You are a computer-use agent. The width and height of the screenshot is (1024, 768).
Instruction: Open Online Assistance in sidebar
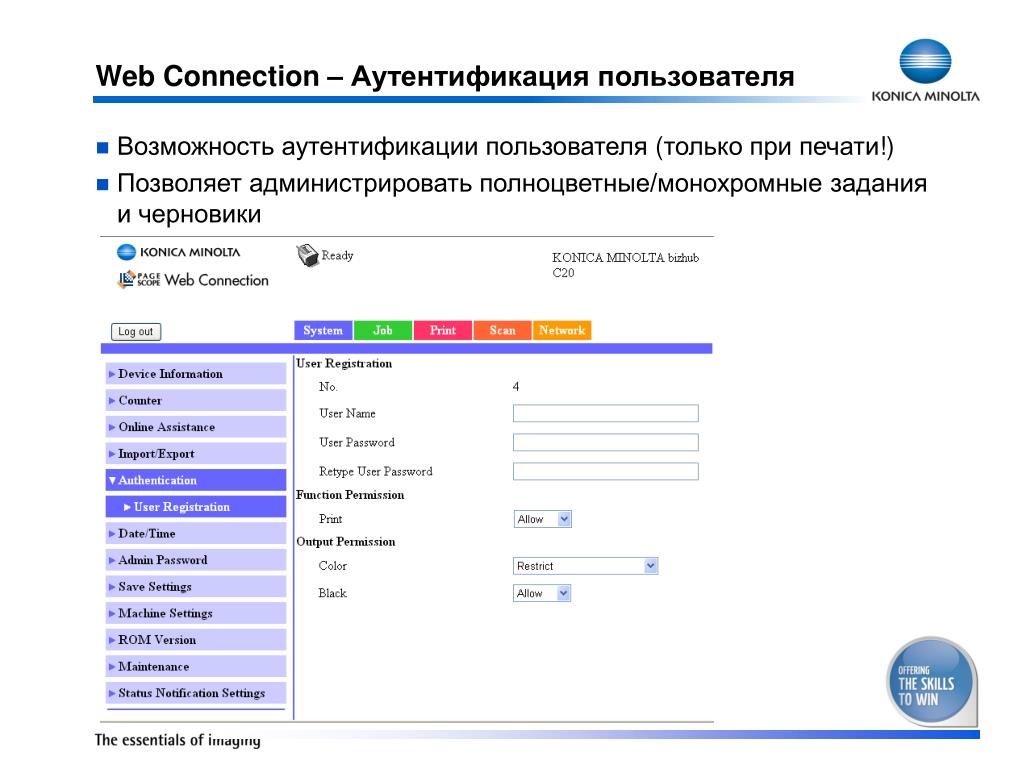196,426
